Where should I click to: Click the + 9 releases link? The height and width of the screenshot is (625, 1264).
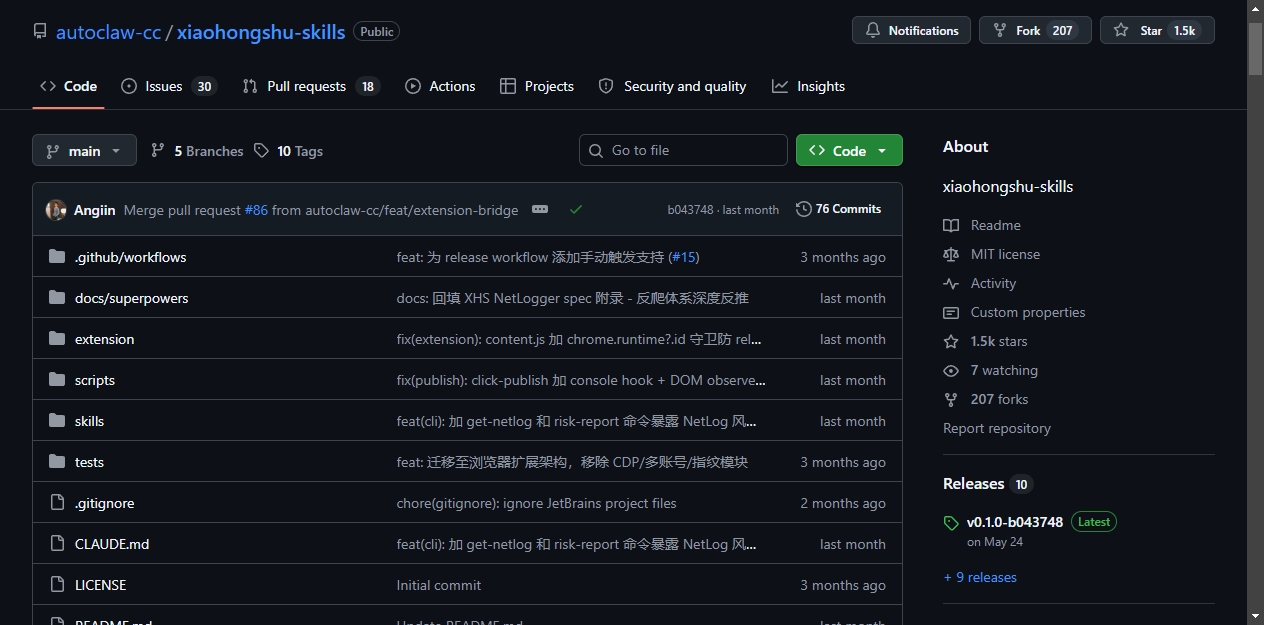[980, 577]
